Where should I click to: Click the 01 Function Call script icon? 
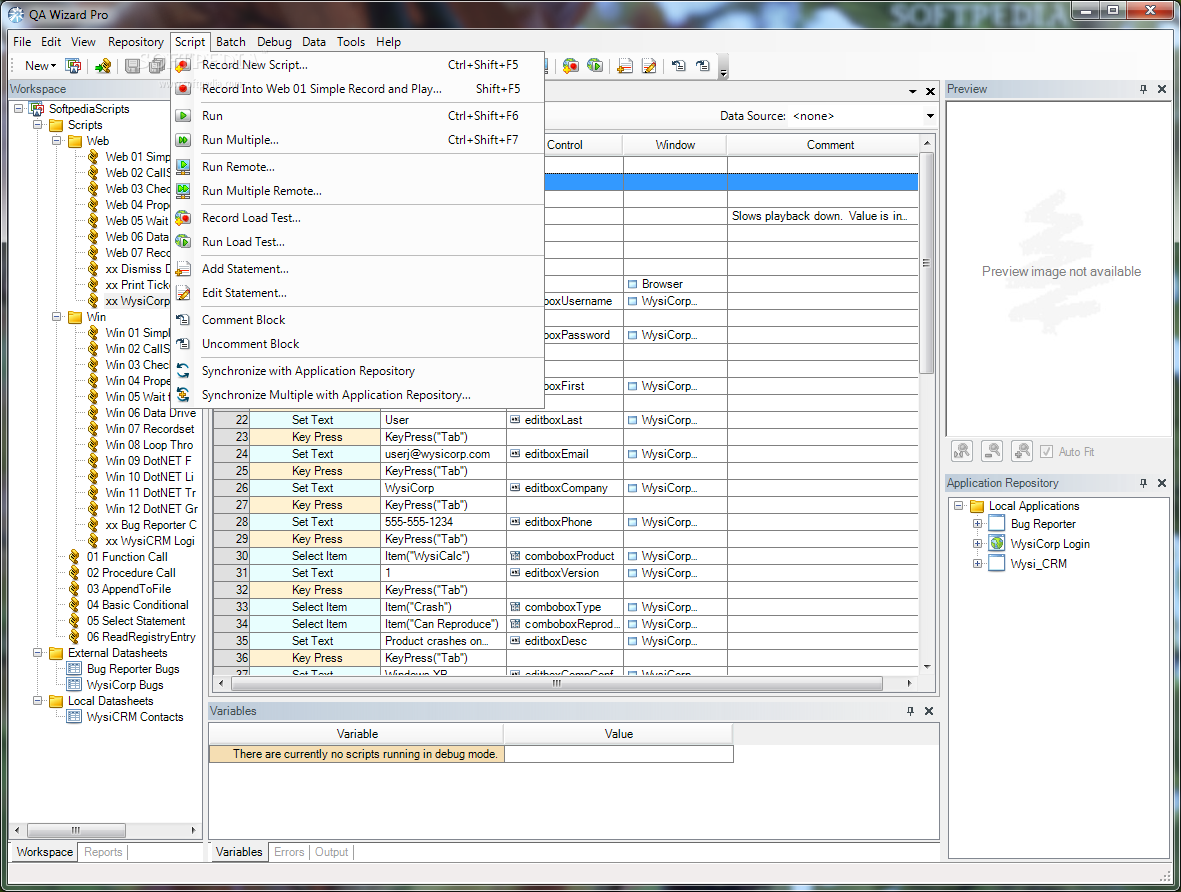pos(74,557)
